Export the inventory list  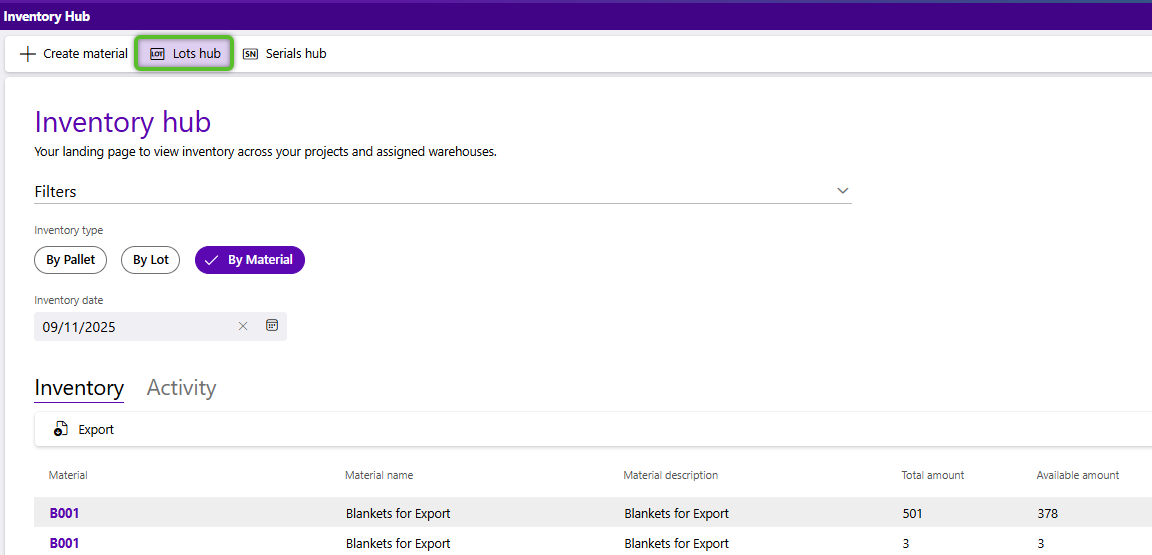[85, 429]
